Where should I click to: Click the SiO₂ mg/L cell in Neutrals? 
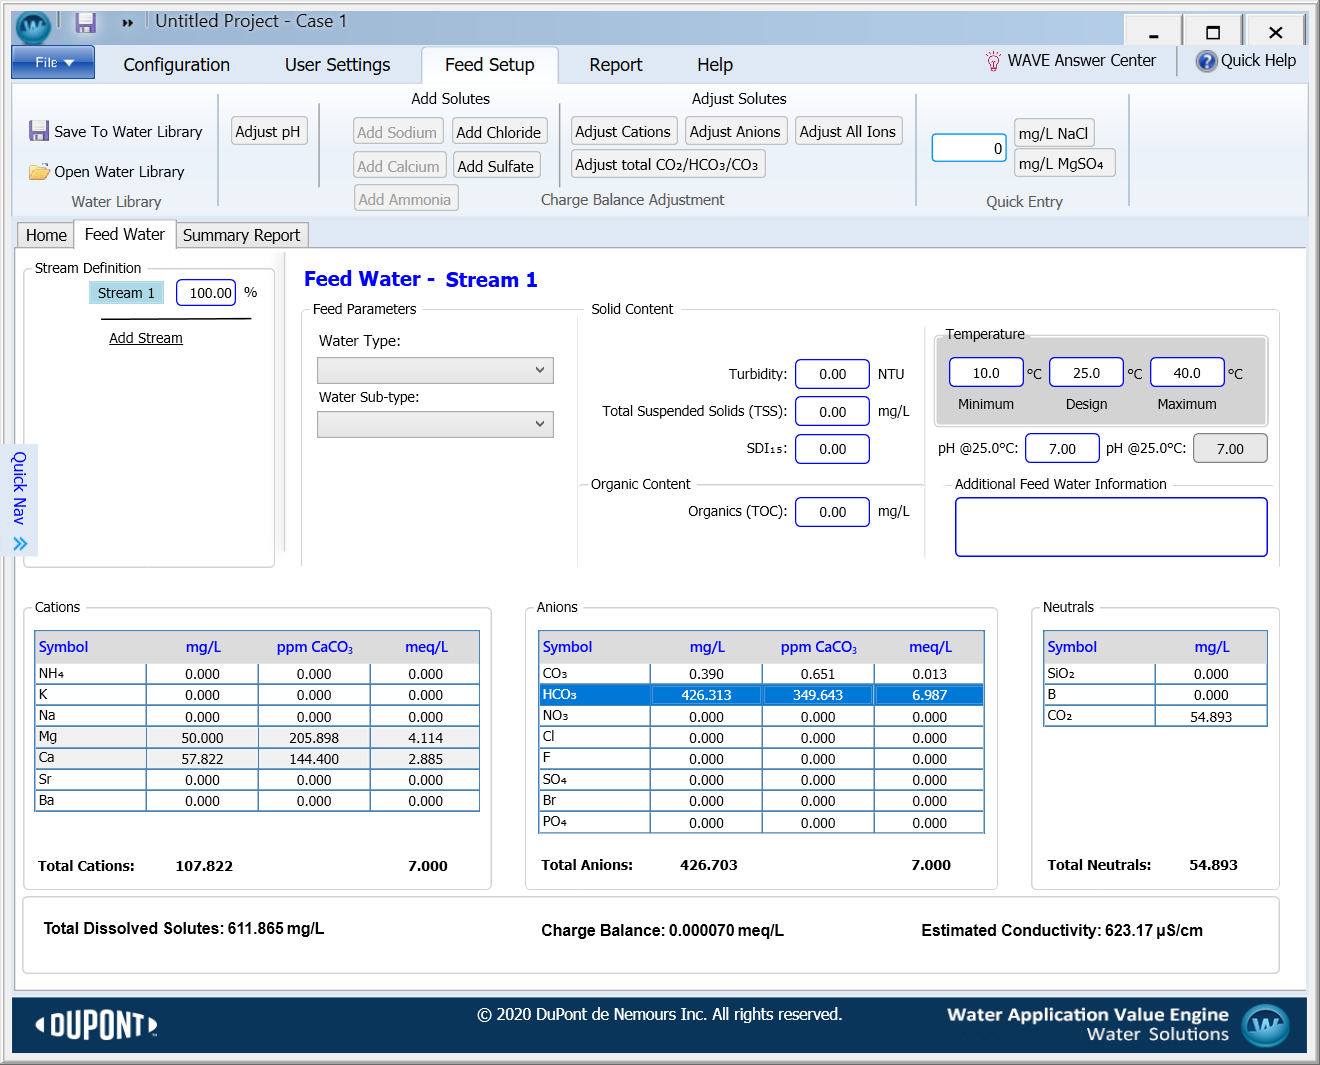[x=1211, y=674]
